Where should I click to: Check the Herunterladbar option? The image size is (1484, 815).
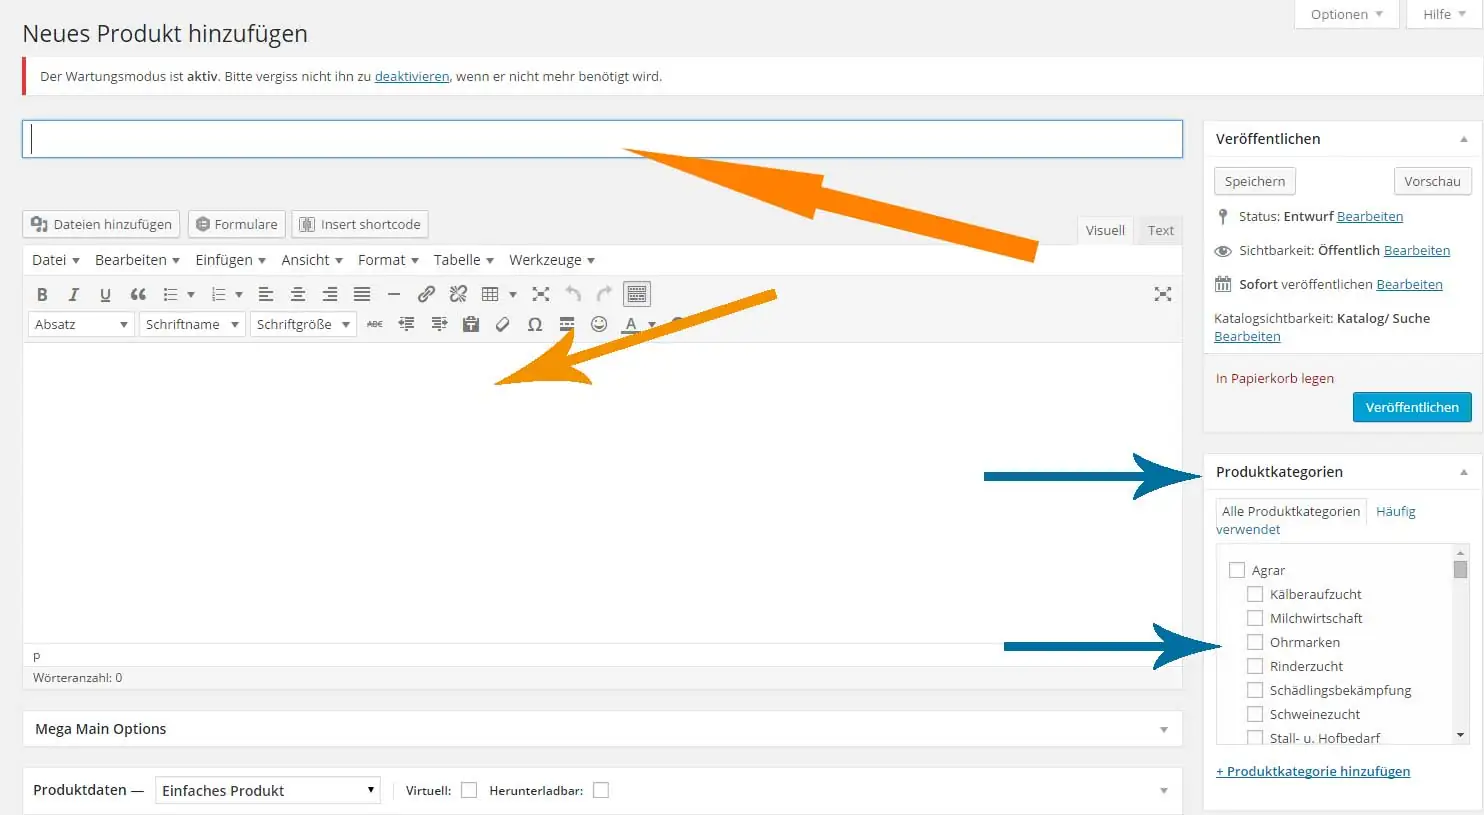click(601, 790)
